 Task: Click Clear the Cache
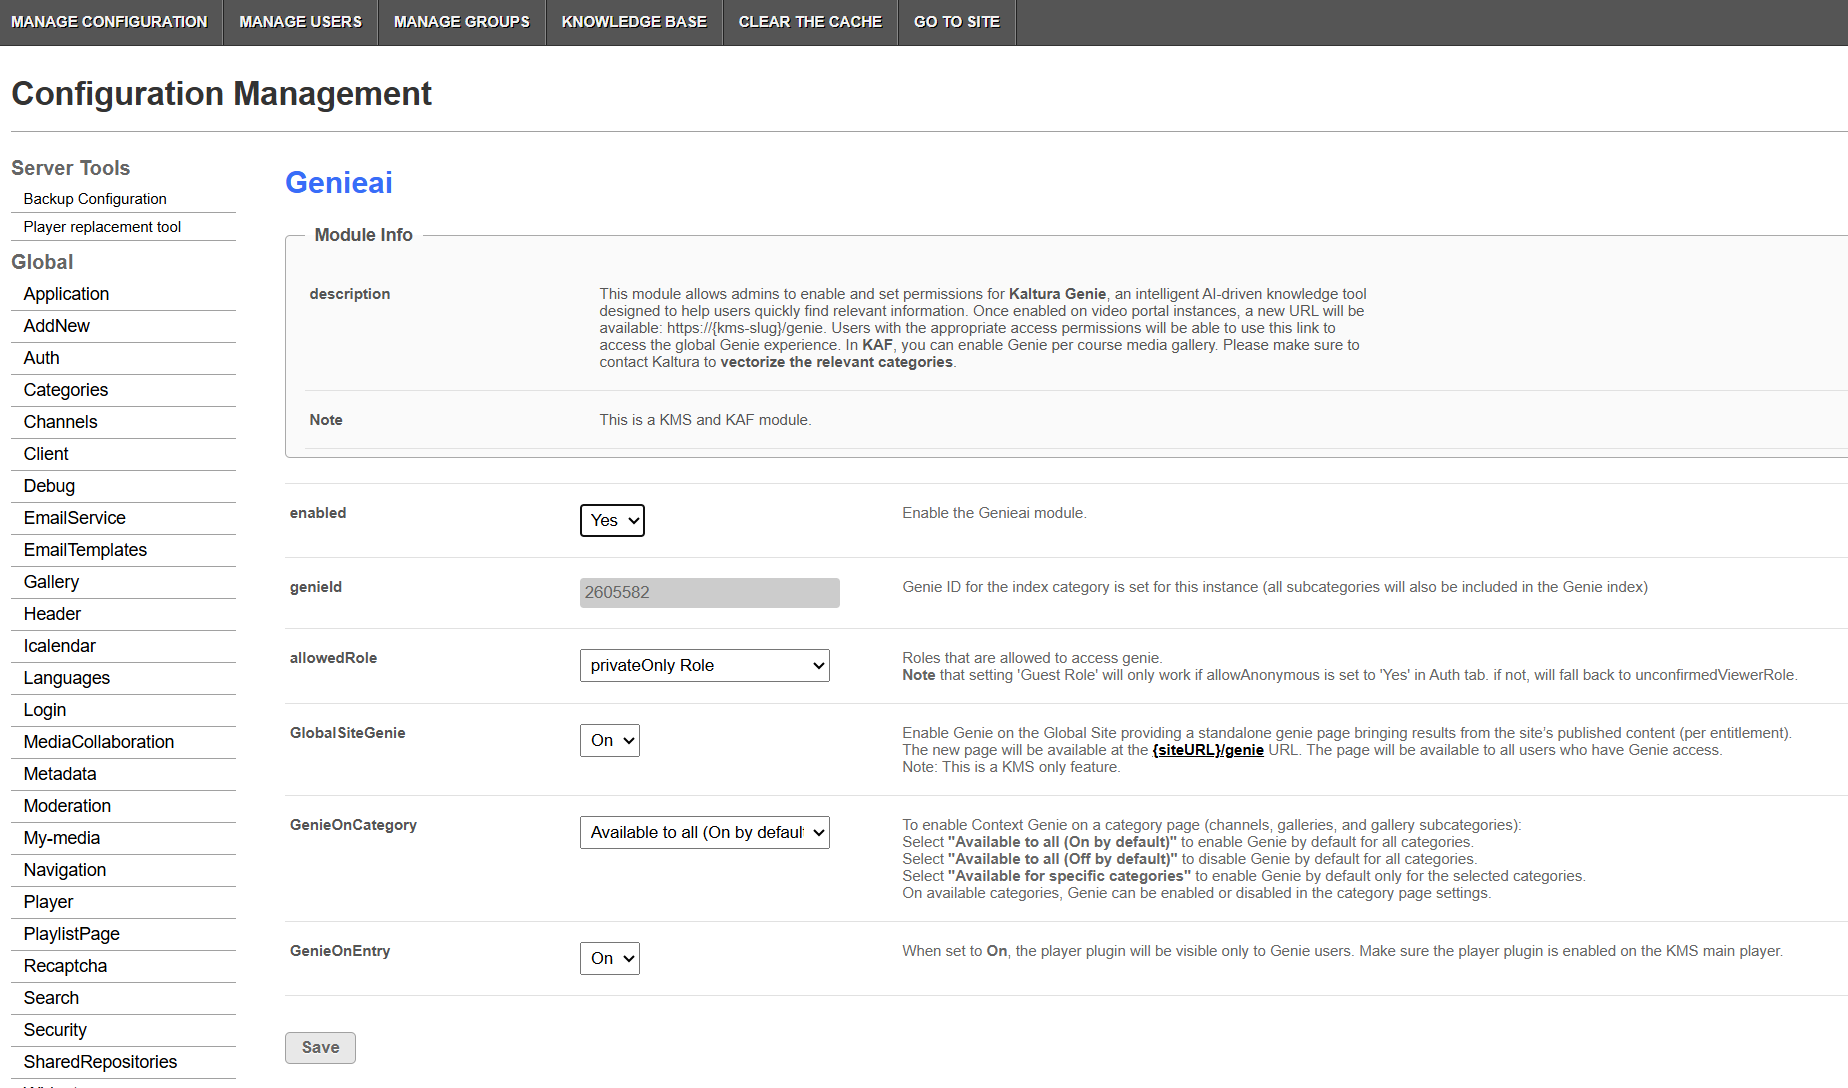810,22
